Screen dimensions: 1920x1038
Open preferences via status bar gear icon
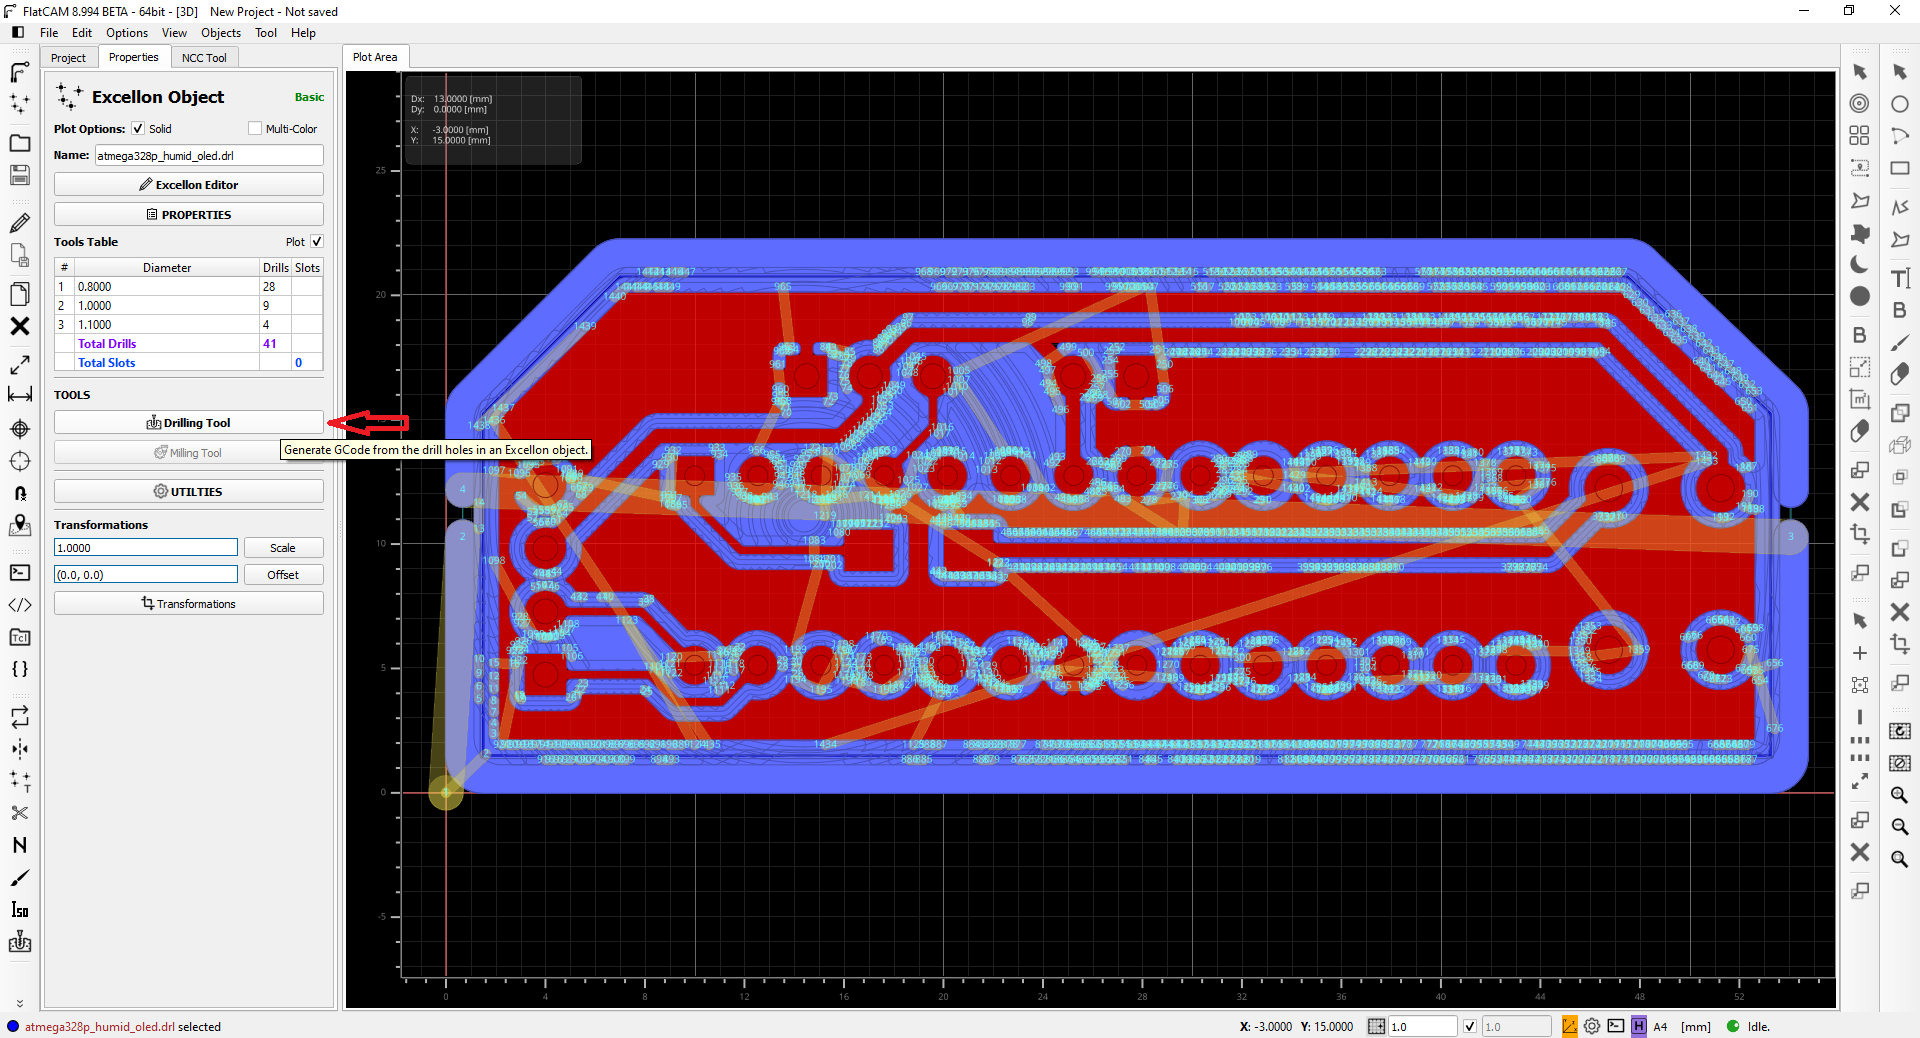[x=1592, y=1026]
